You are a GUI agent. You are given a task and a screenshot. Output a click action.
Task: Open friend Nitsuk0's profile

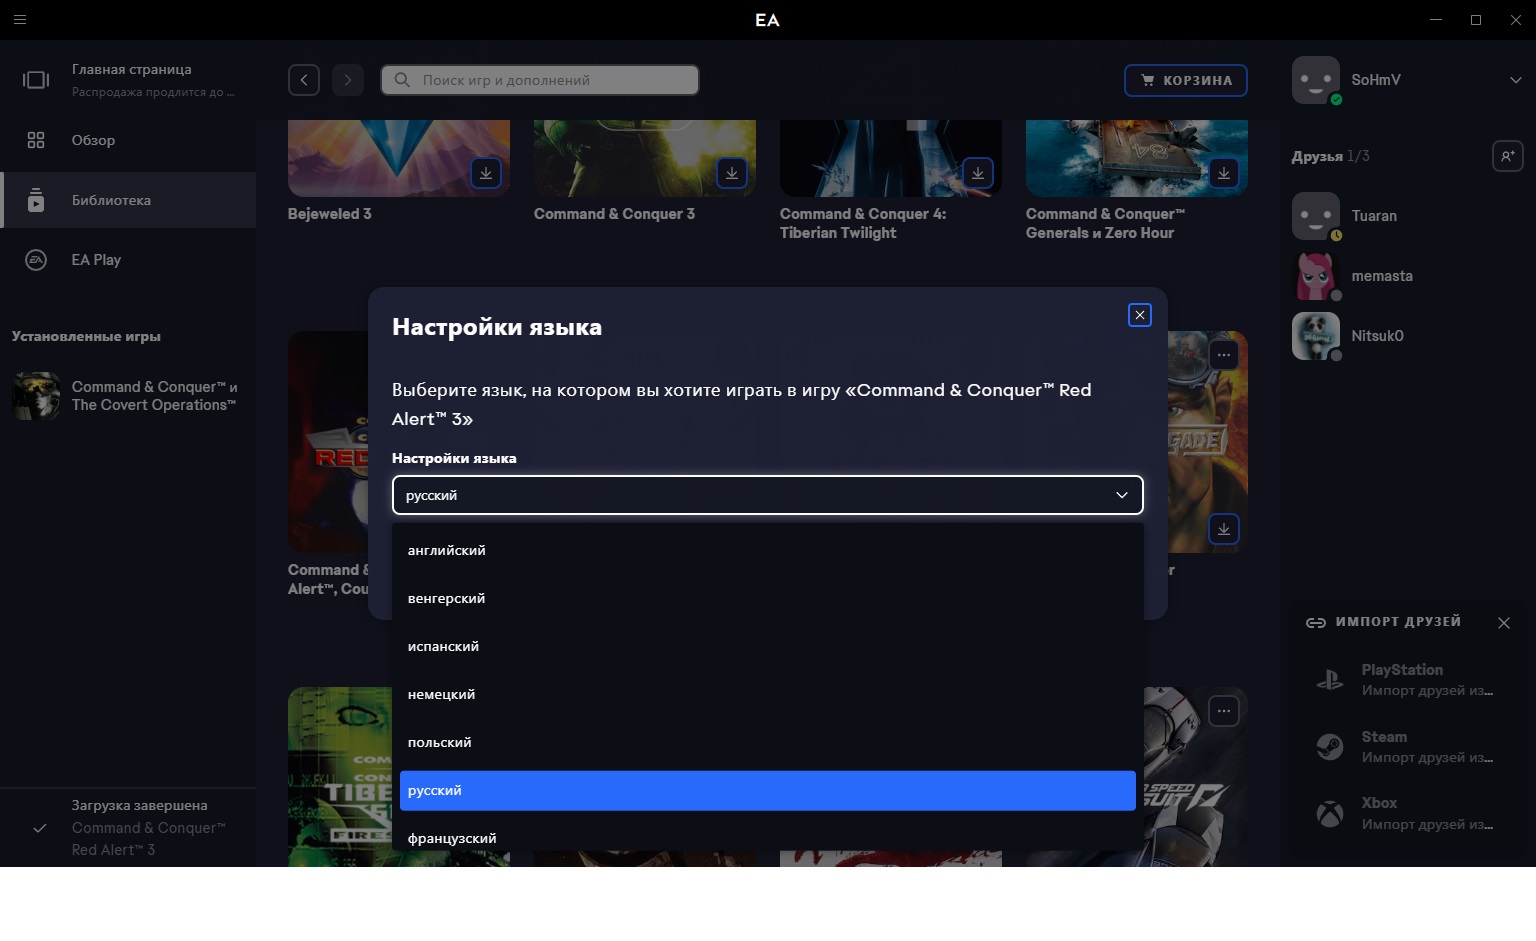[1408, 336]
